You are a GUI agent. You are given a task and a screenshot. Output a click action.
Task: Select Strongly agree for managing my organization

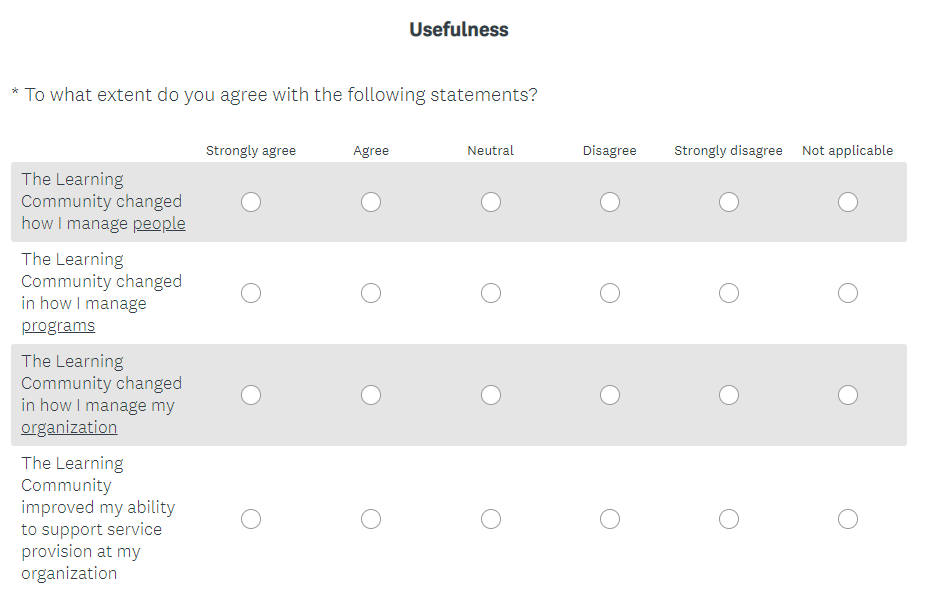click(251, 395)
